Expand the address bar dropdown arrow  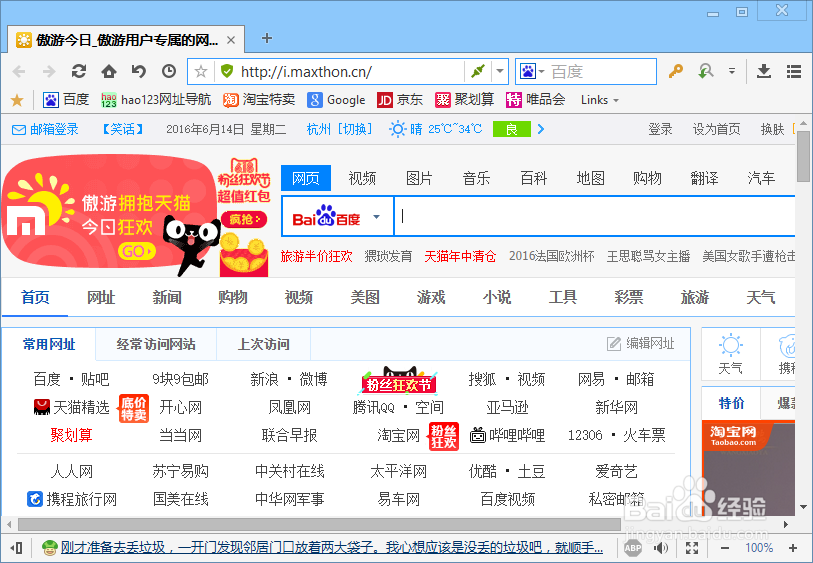click(x=500, y=72)
